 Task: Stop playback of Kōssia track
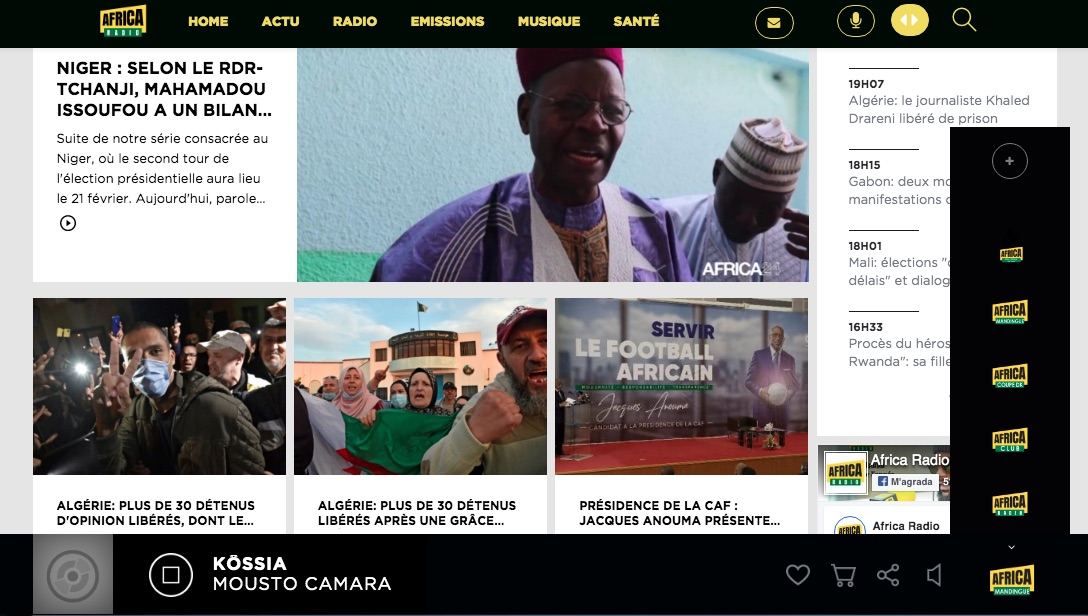(171, 575)
